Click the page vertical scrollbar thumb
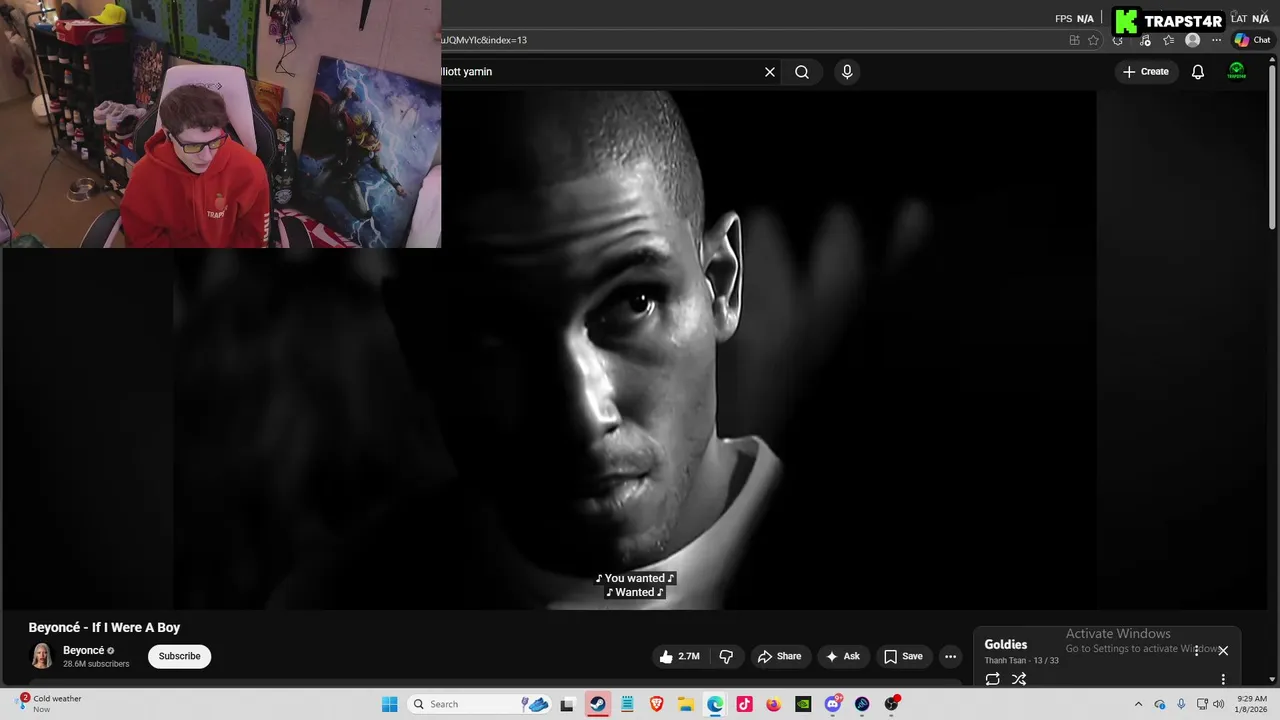The height and width of the screenshot is (720, 1280). click(1273, 145)
